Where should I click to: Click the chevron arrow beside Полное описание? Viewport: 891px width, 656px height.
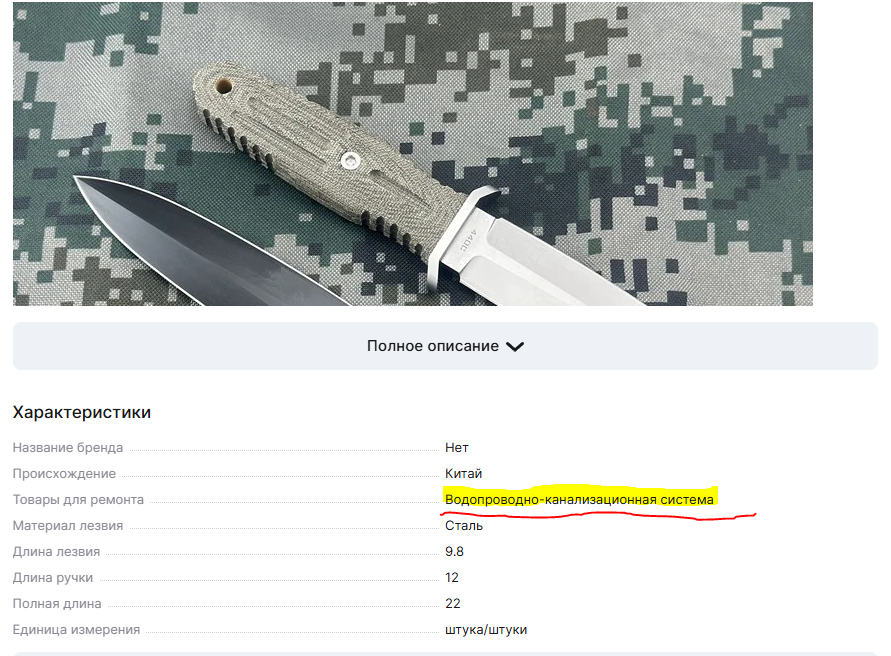pyautogui.click(x=515, y=347)
